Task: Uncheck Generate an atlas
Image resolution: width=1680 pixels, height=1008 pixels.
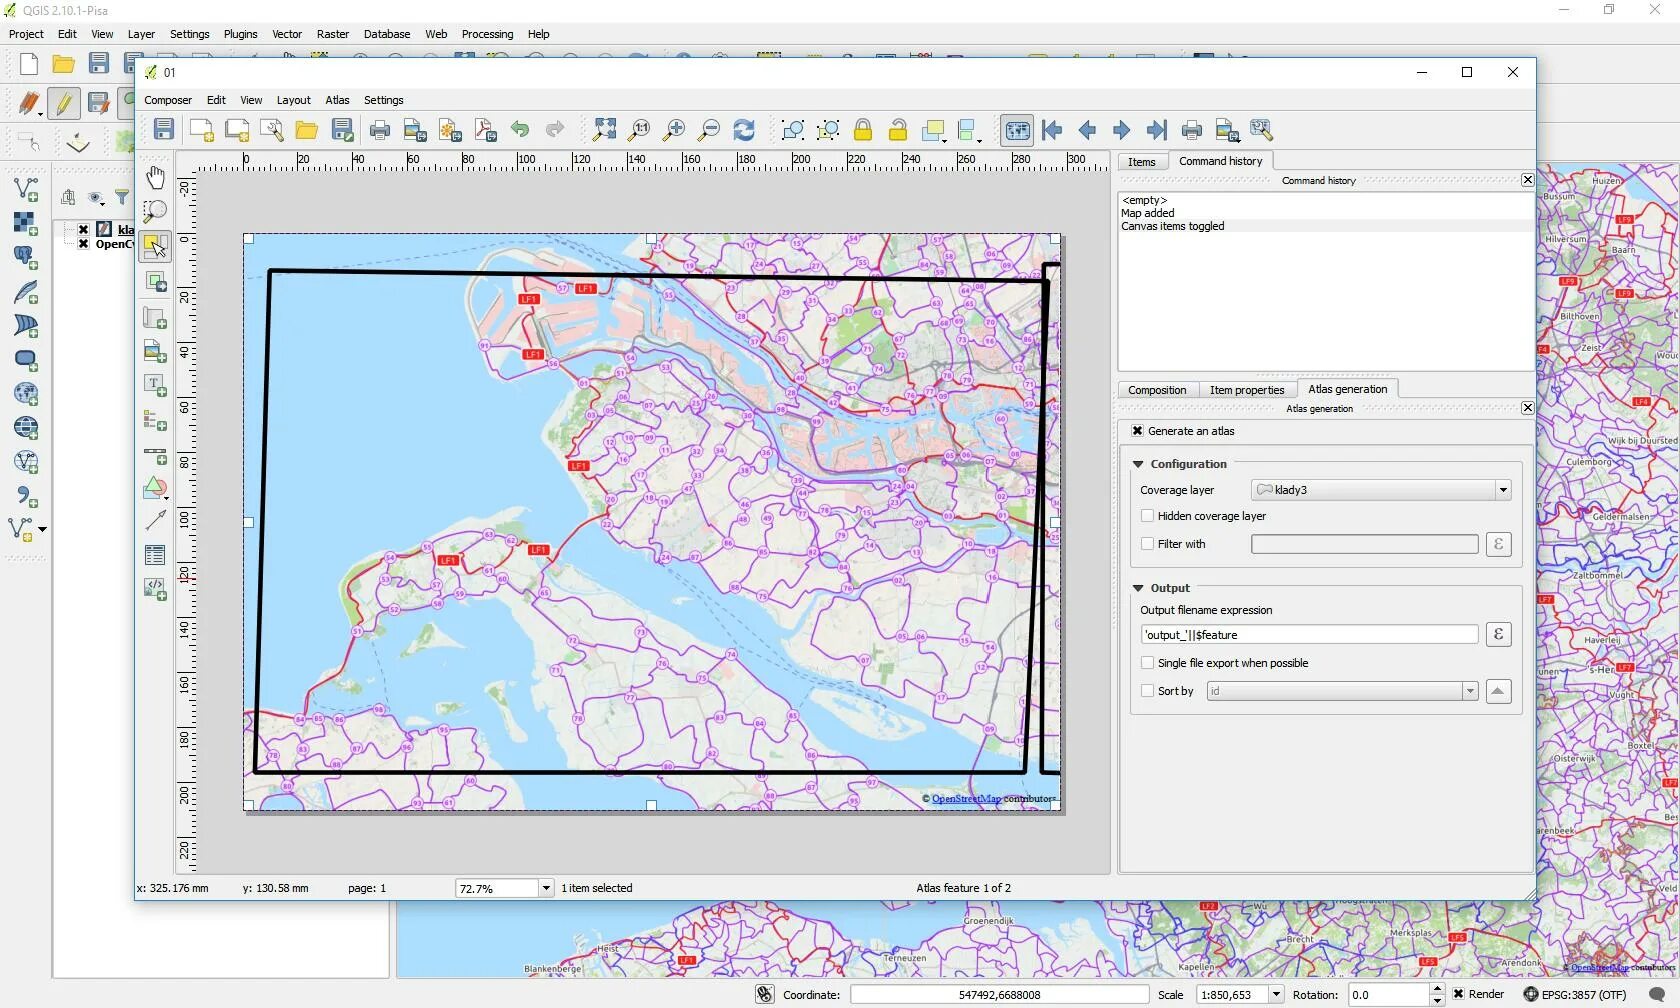Action: [x=1137, y=431]
